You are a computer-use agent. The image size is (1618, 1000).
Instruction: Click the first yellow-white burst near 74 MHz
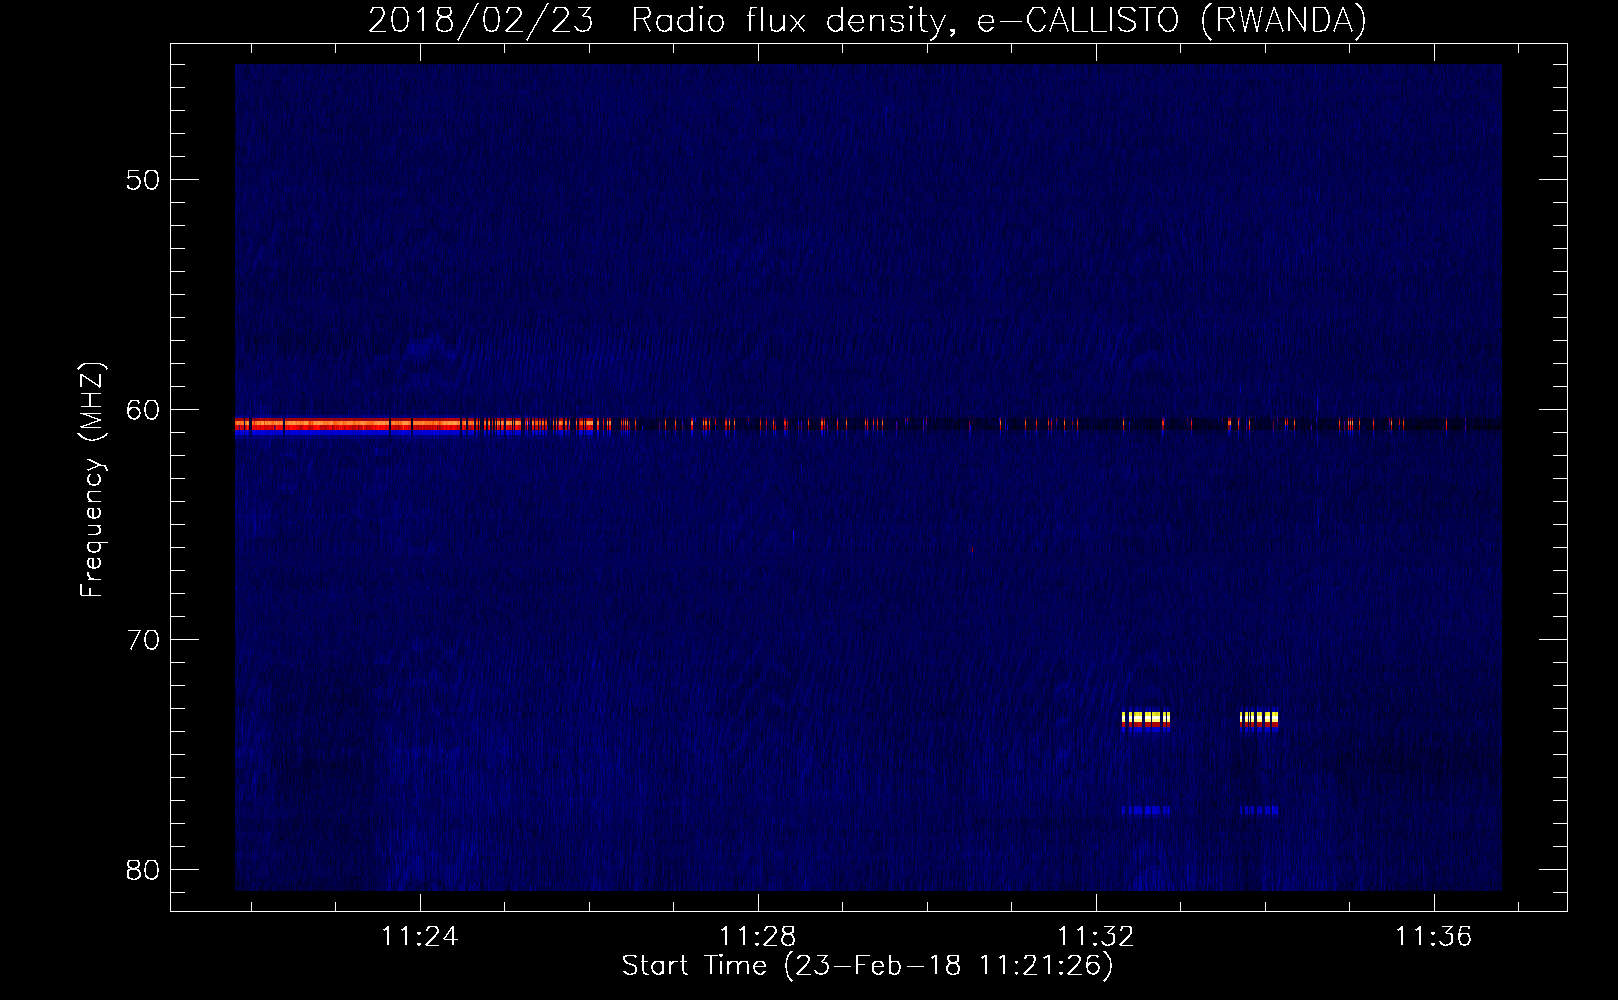pyautogui.click(x=1146, y=719)
